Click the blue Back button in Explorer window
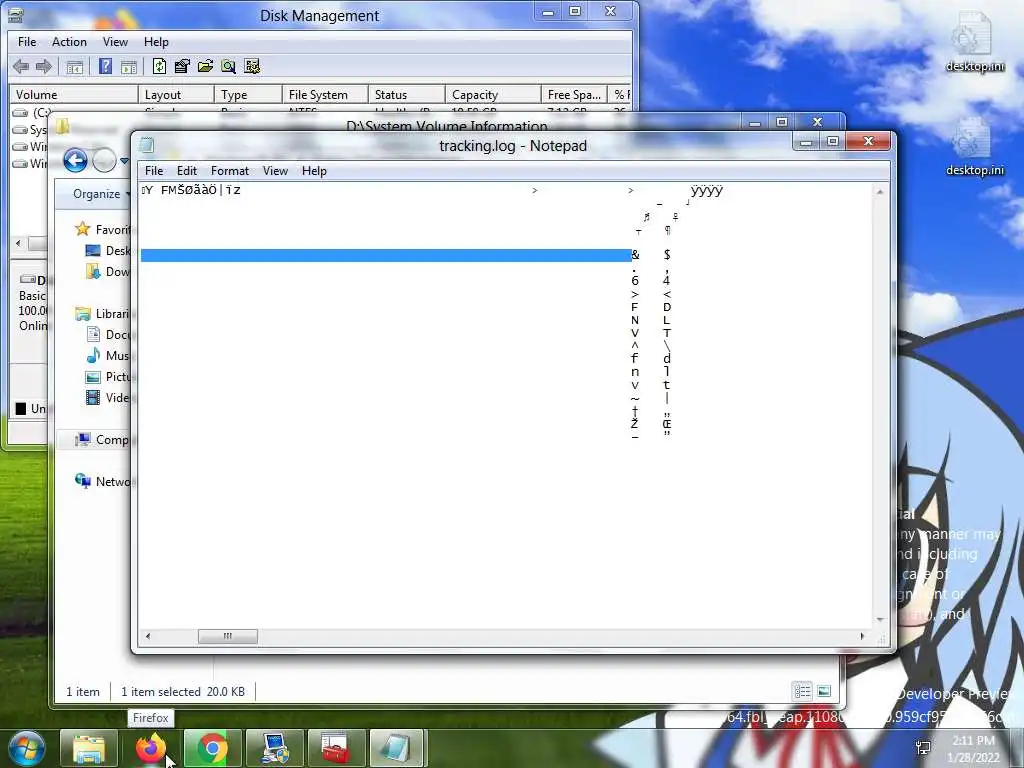 pos(75,160)
